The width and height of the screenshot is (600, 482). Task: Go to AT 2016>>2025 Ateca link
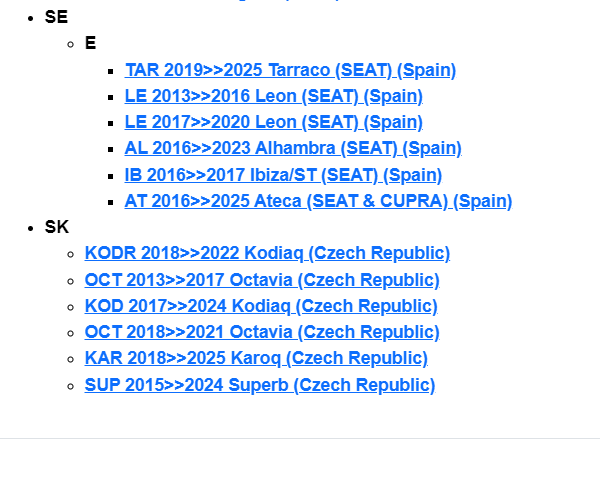tap(318, 201)
